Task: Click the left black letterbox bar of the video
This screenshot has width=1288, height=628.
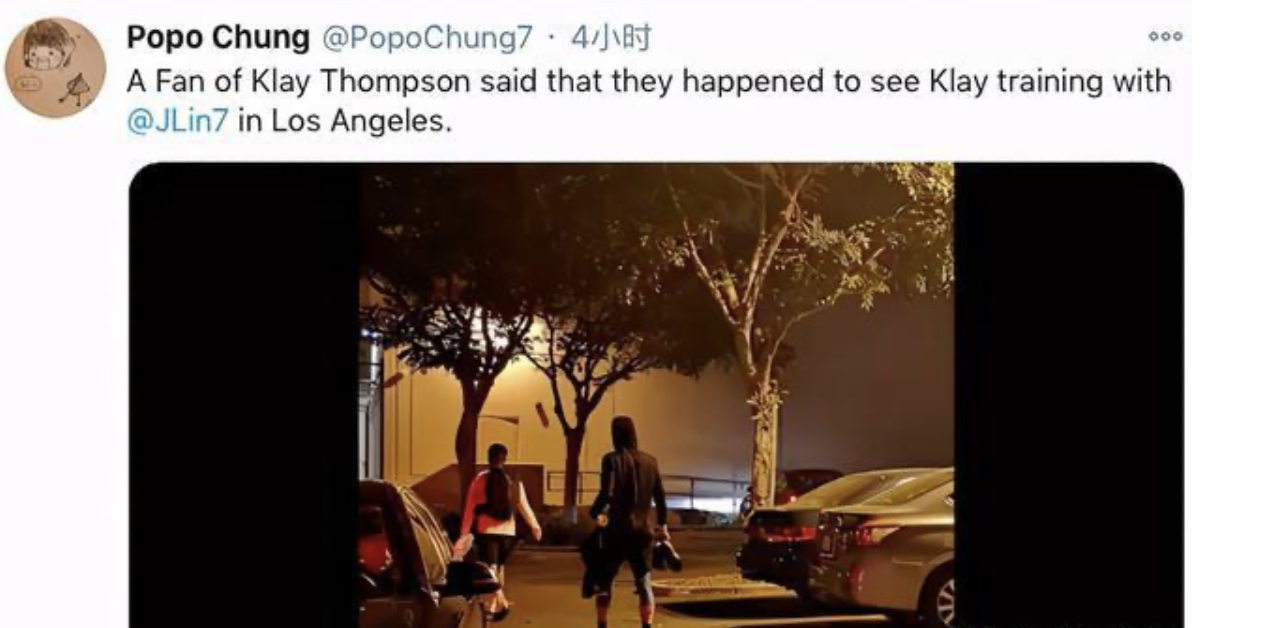Action: 244,395
